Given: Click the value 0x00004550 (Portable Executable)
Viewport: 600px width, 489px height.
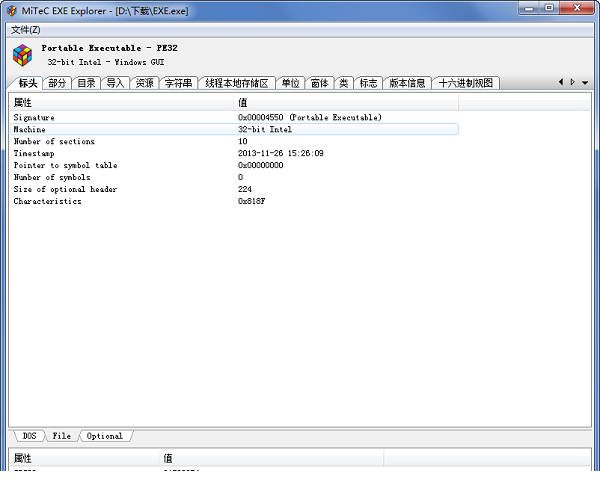Looking at the screenshot, I should click(x=310, y=117).
